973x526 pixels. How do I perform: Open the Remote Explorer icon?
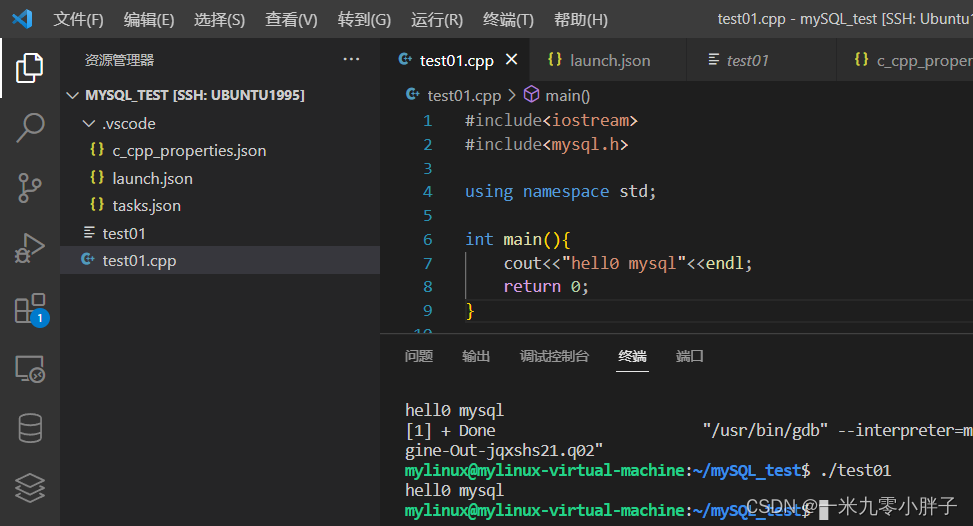point(30,369)
